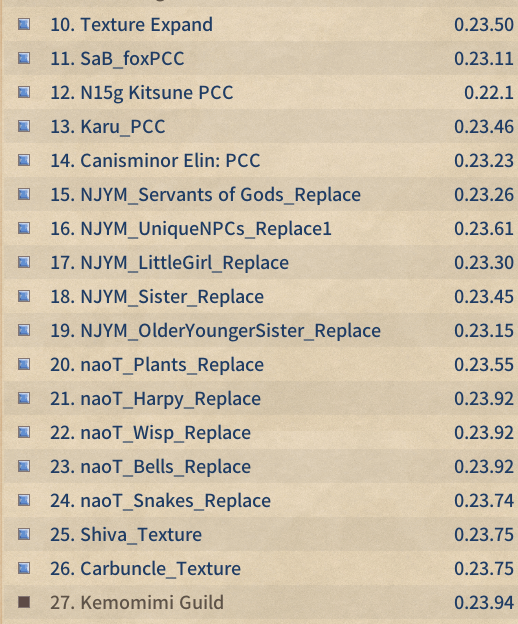Click version 0.23.45 of NJYM_Sister_Replace
The image size is (518, 624).
484,297
